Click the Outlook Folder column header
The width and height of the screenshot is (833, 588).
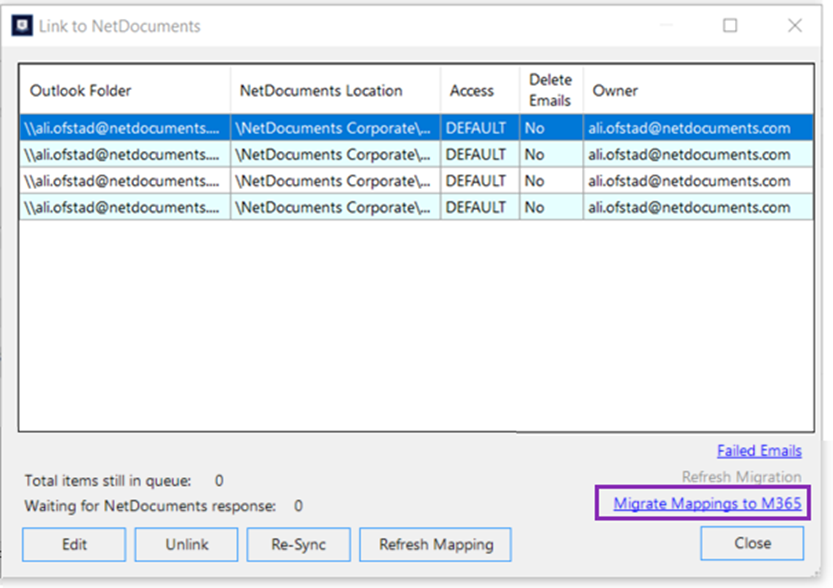coord(81,90)
